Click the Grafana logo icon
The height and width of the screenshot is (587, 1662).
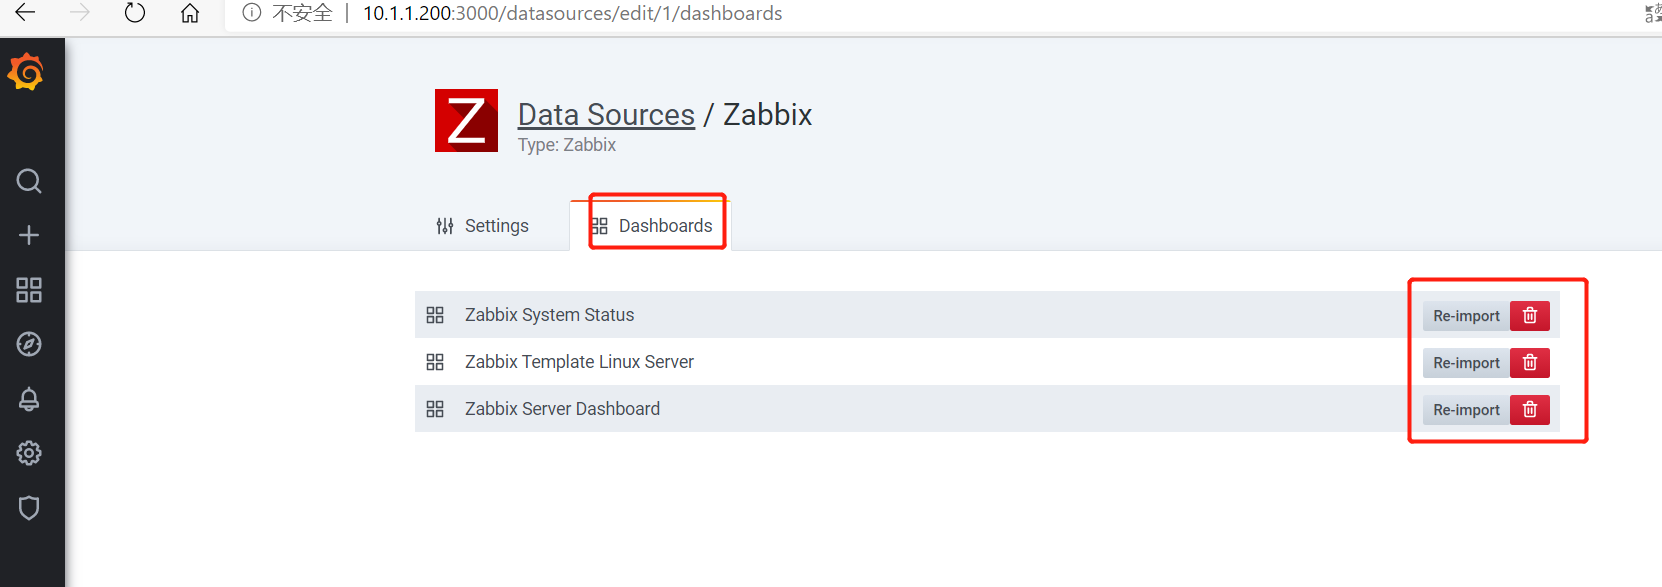point(27,72)
